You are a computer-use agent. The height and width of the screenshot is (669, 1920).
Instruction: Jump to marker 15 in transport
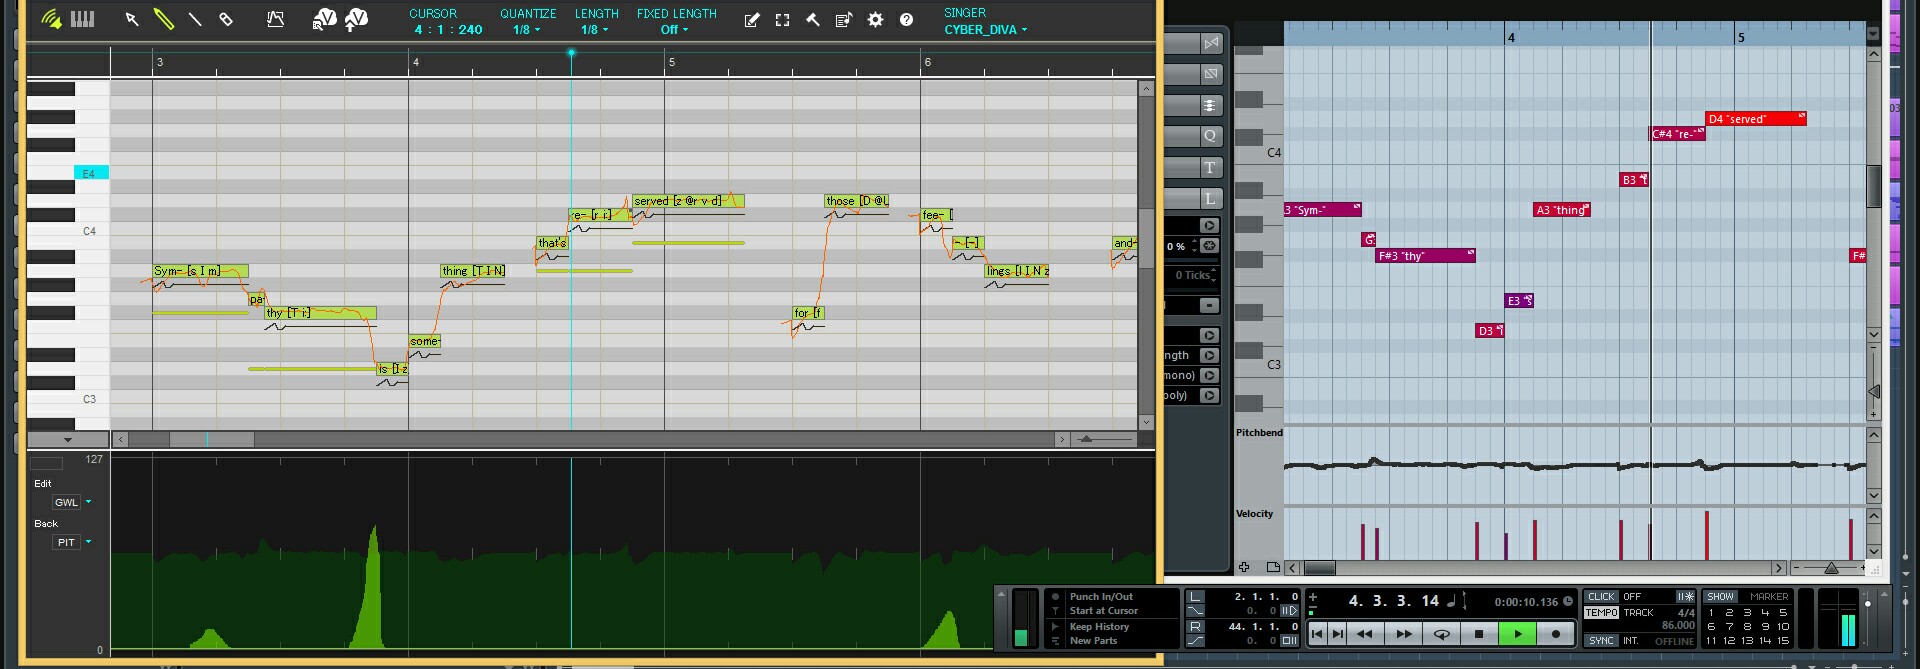click(x=1783, y=641)
